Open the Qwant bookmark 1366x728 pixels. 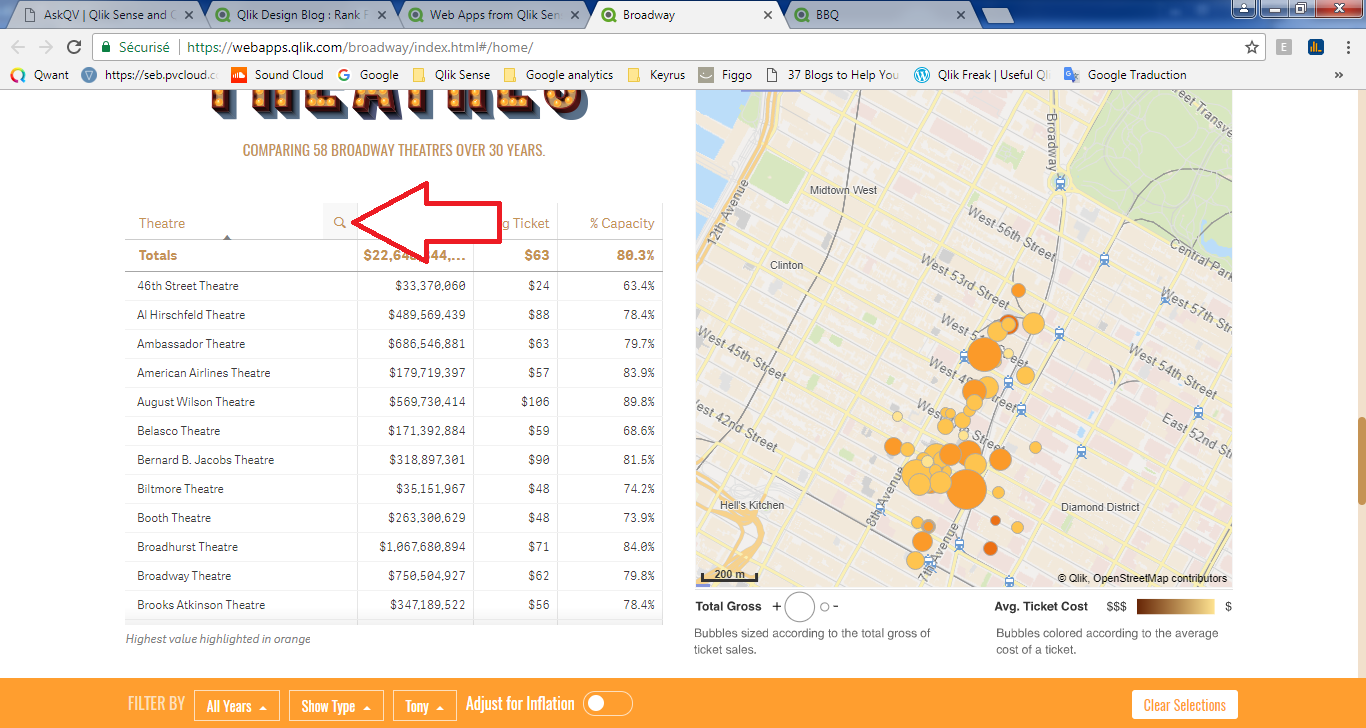point(40,75)
